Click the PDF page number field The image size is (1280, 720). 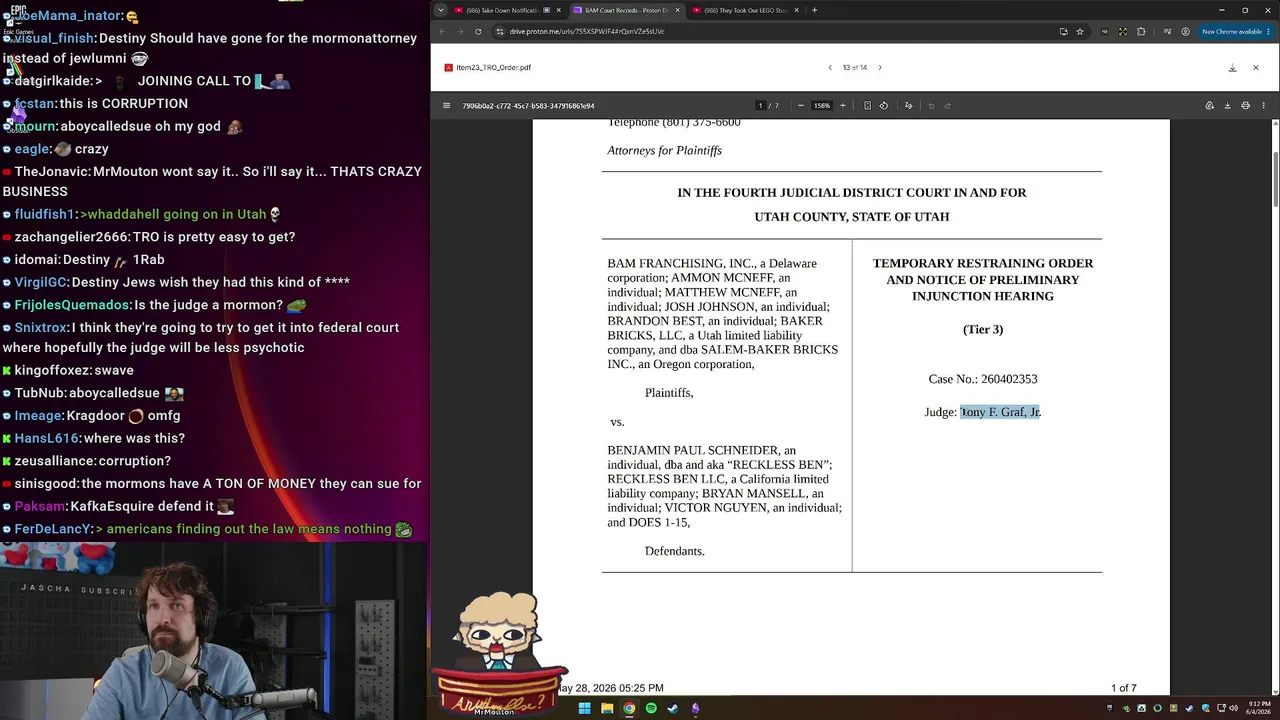(x=760, y=105)
